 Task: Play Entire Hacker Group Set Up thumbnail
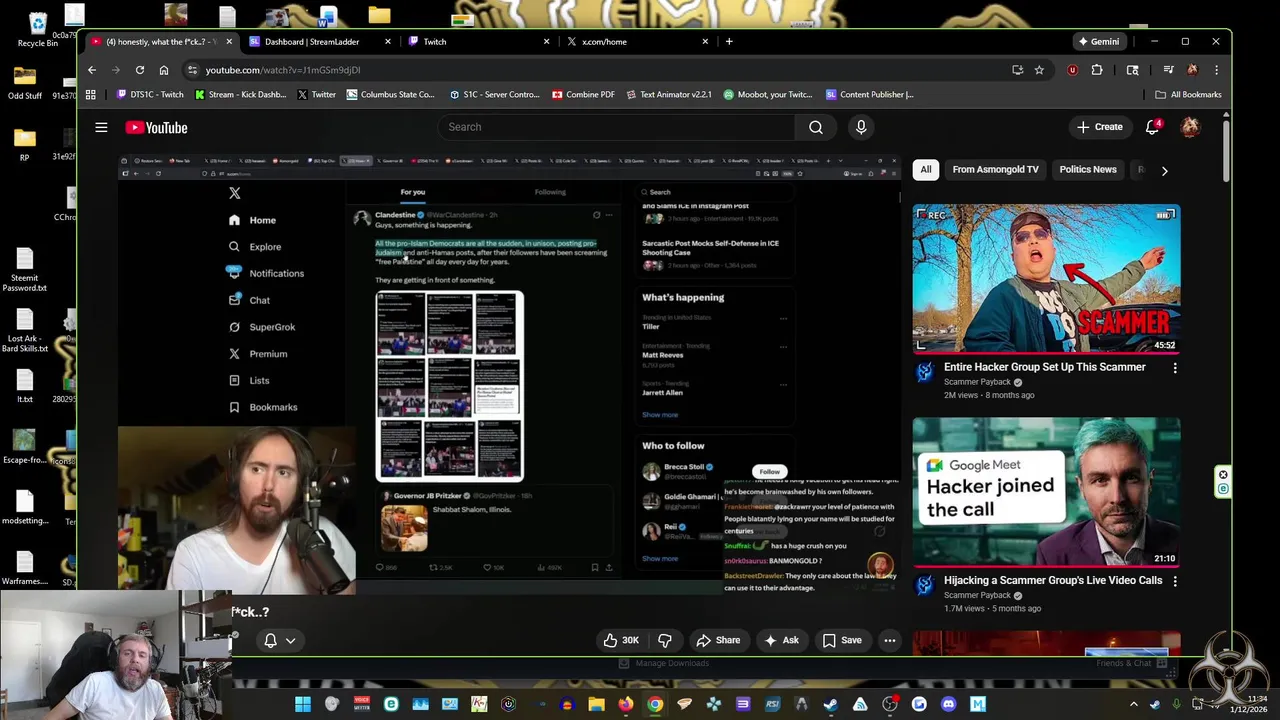pos(1046,278)
